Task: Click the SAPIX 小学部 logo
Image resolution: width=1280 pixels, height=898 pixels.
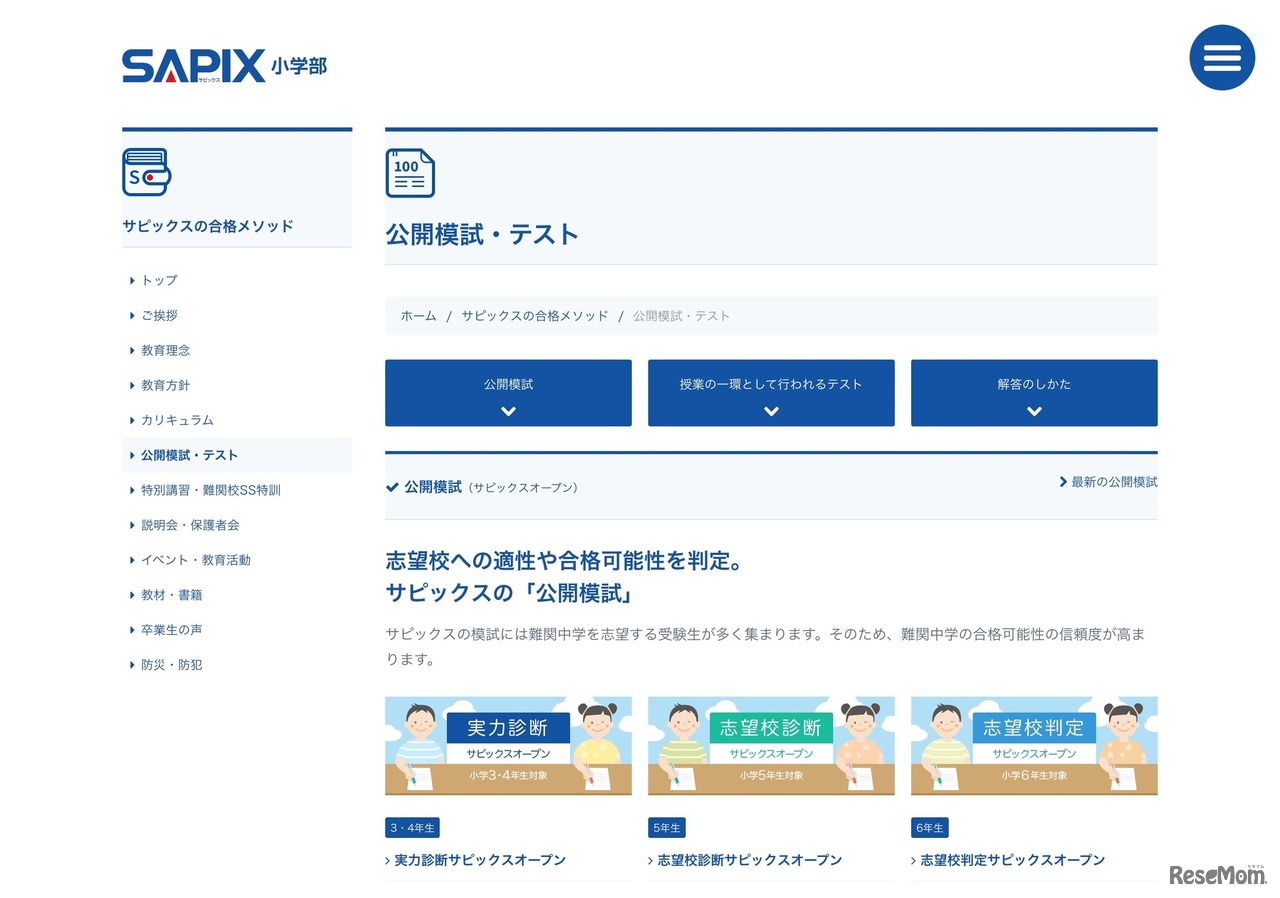Action: pyautogui.click(x=224, y=66)
